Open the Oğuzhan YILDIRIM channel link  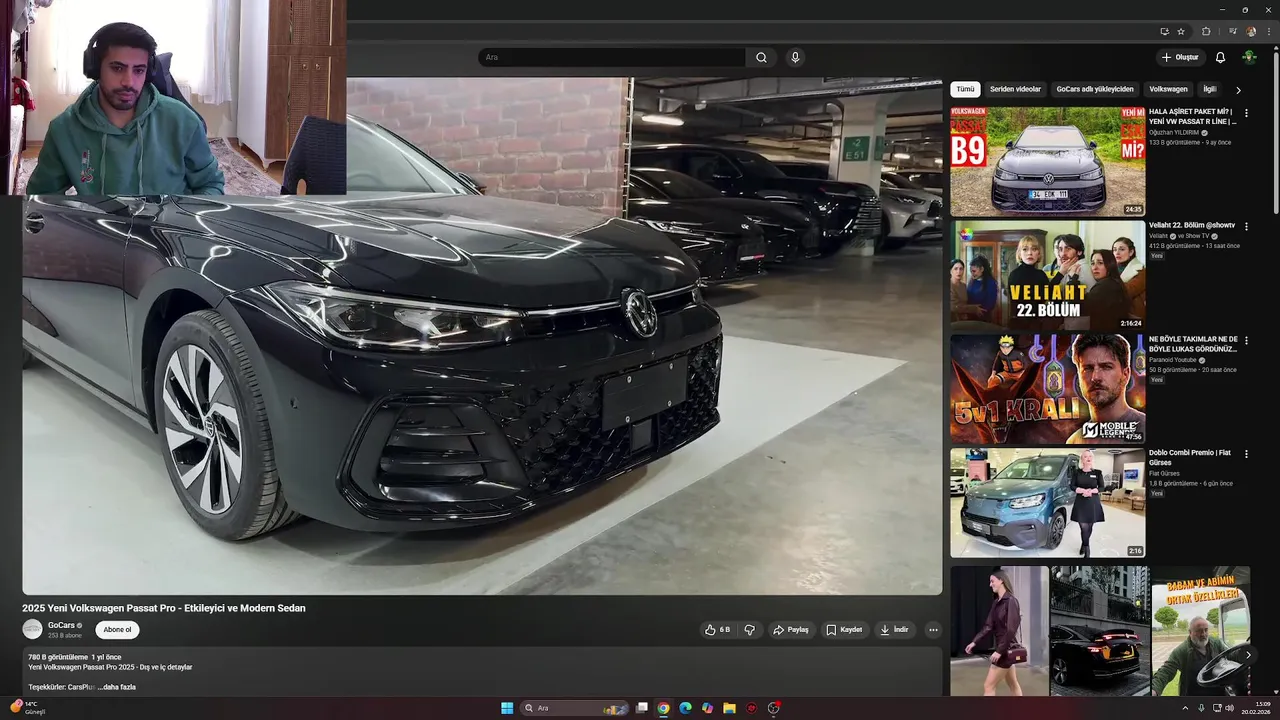click(x=1174, y=132)
